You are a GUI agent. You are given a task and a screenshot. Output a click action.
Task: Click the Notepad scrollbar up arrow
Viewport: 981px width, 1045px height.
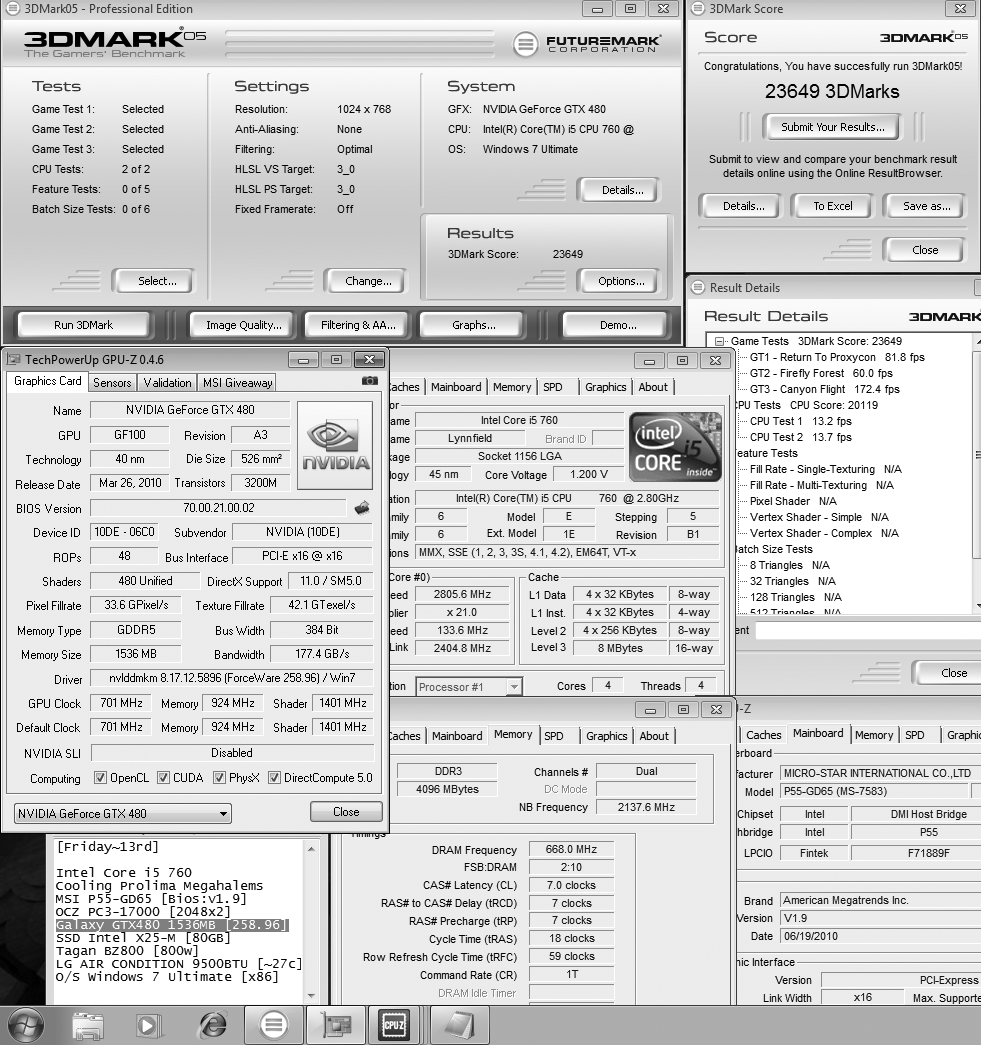311,848
